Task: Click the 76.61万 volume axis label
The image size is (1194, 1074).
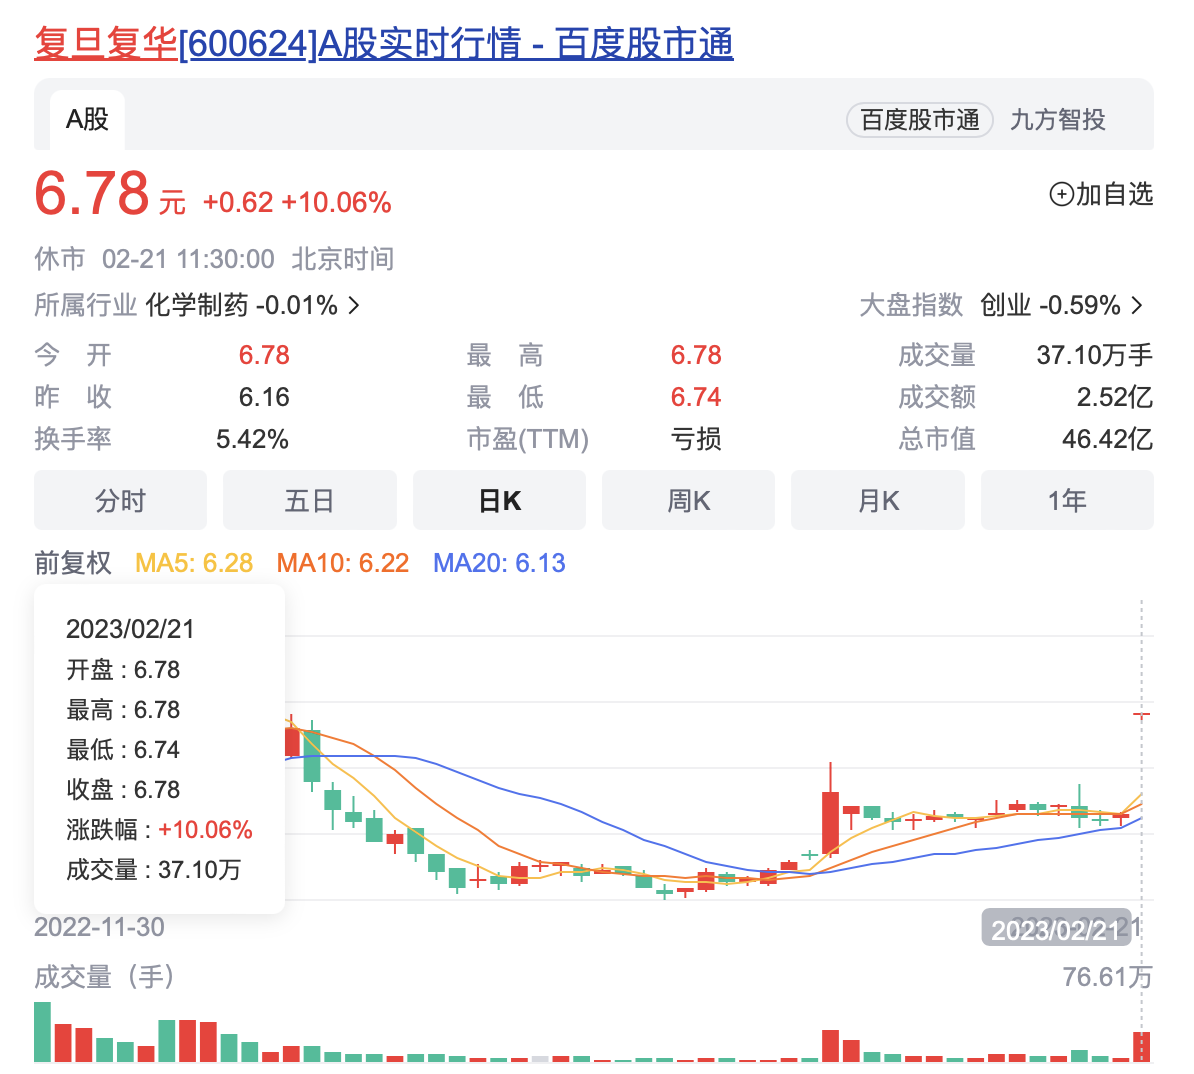Action: (x=1108, y=977)
